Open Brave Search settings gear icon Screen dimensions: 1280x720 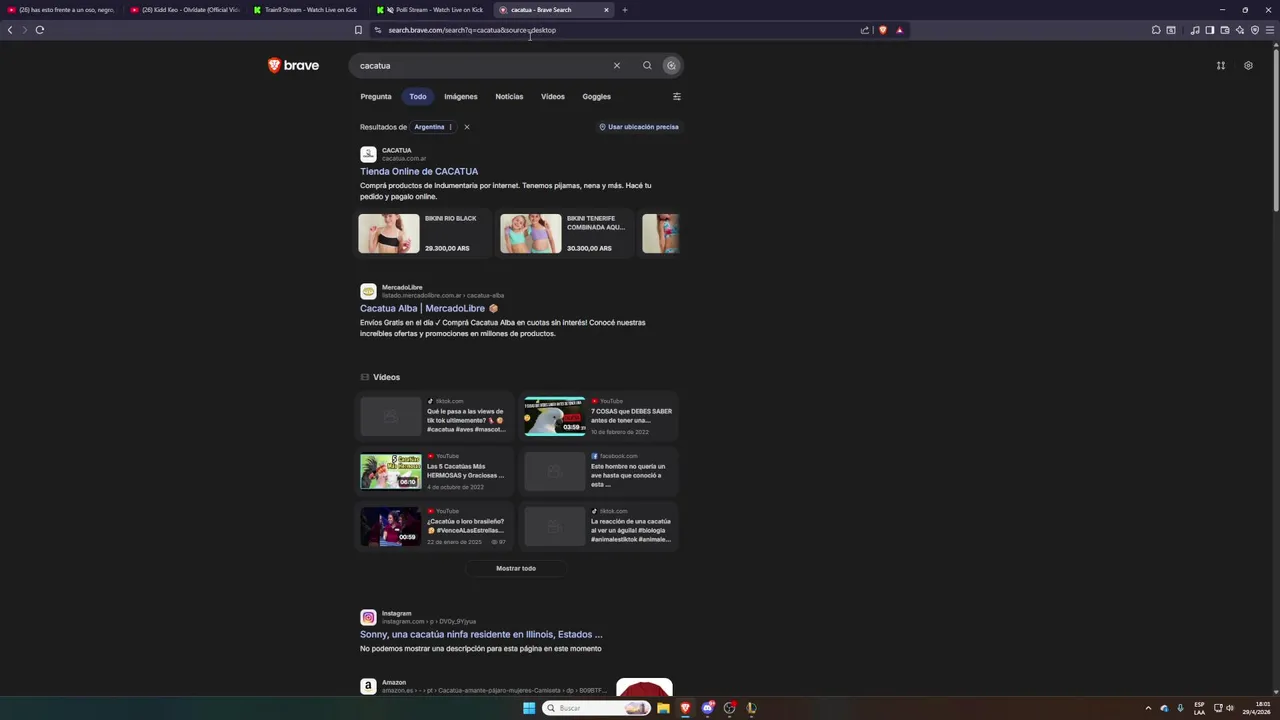pyautogui.click(x=1248, y=66)
